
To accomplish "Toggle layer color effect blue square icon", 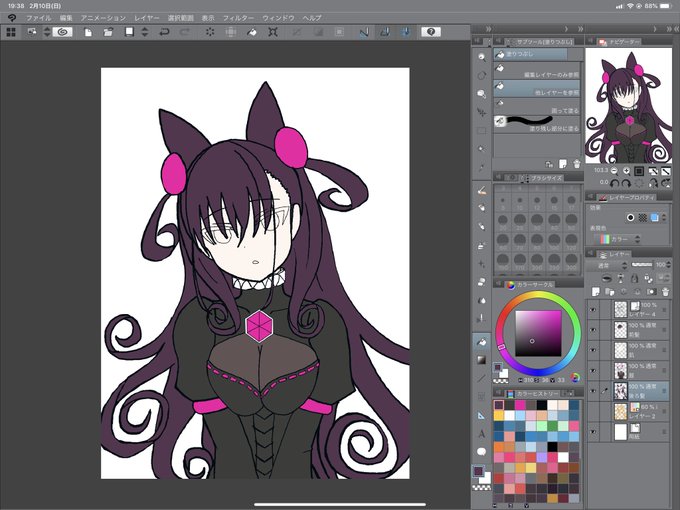I will pos(654,218).
